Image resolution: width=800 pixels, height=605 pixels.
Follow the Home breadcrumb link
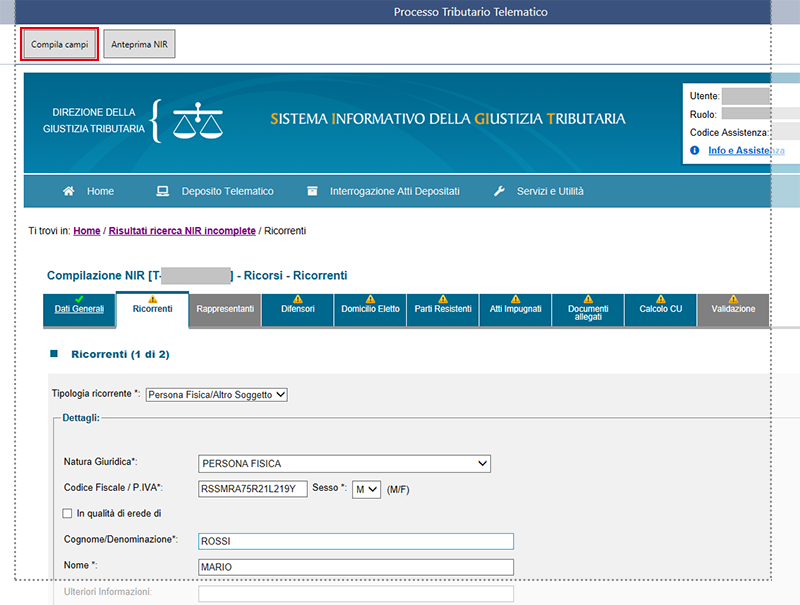87,231
